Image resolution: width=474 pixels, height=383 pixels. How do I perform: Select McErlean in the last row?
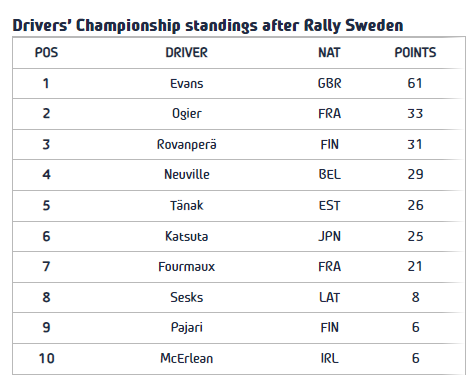tap(187, 358)
